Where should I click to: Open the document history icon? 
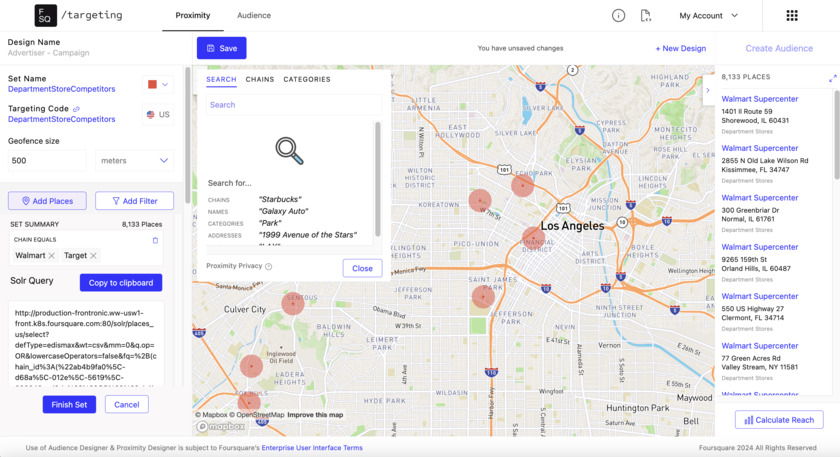coord(646,16)
